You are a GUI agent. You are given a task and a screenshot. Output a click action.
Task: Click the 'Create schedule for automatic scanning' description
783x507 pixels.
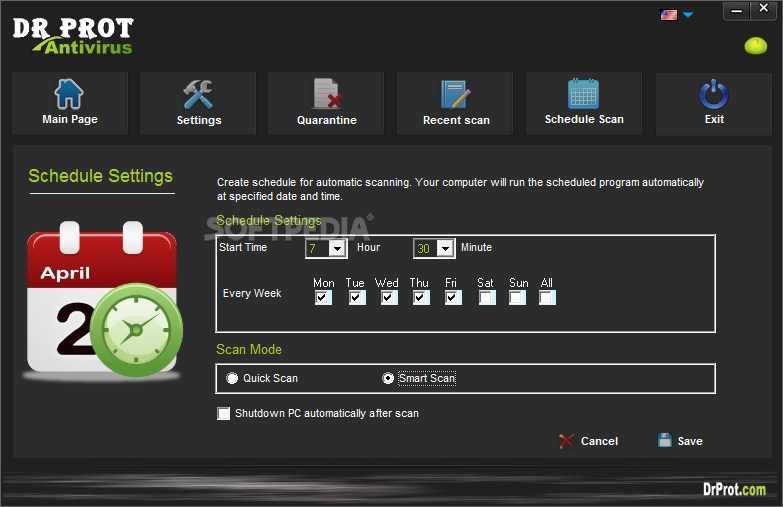(x=460, y=189)
